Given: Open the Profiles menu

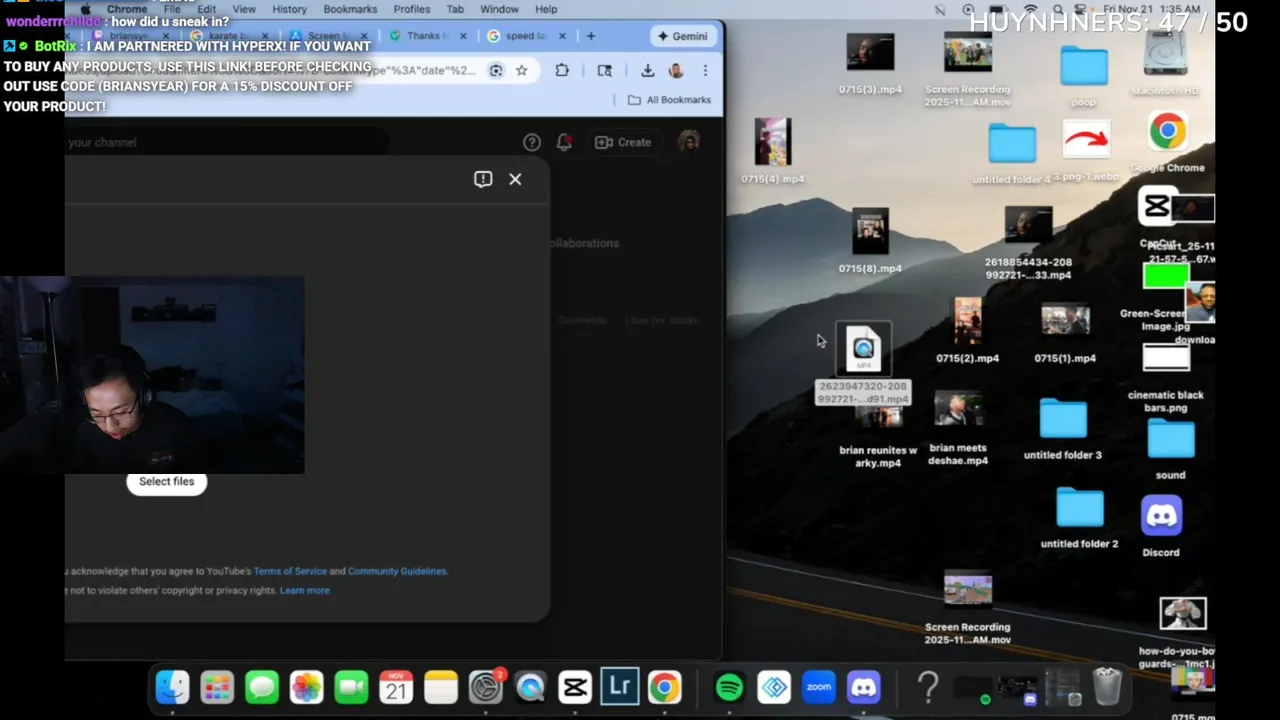Looking at the screenshot, I should tap(411, 9).
